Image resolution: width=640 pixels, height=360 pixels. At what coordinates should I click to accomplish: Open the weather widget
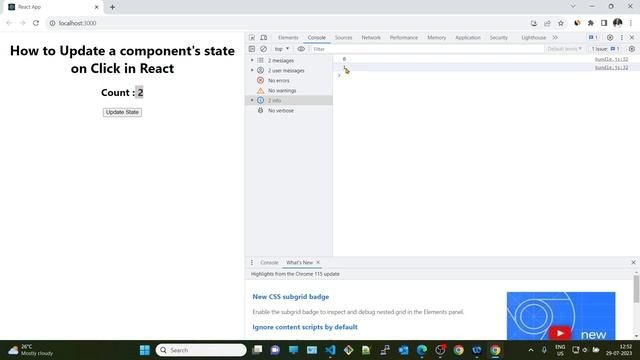[x=31, y=350]
